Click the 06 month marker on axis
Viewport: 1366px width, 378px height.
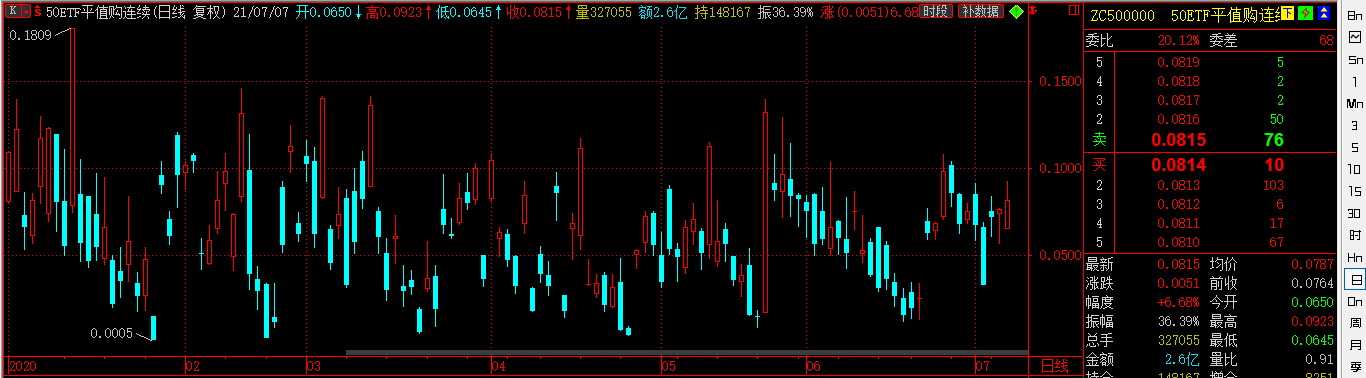[x=813, y=366]
